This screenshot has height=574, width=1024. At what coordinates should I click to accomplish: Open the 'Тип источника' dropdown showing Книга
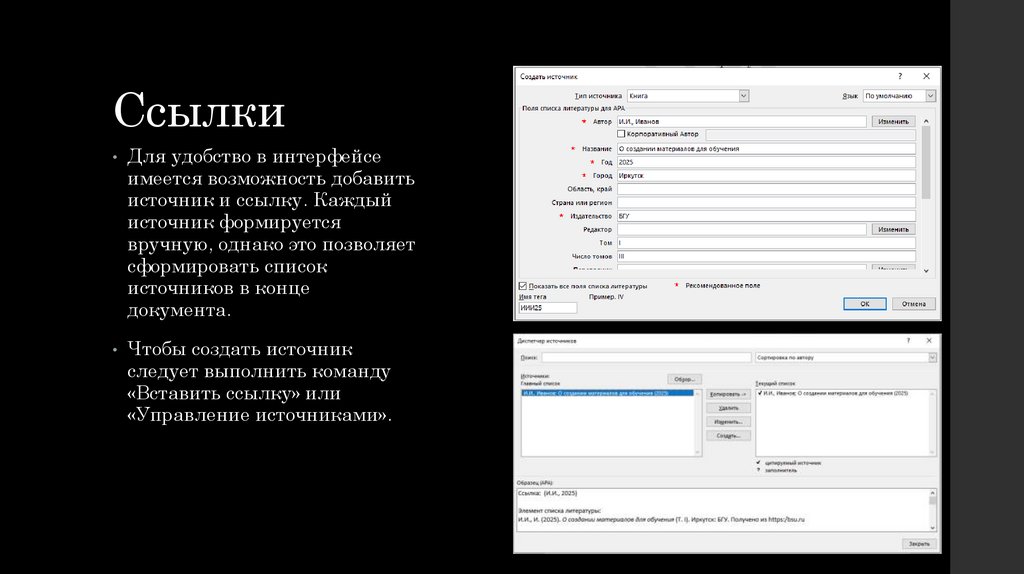point(688,96)
